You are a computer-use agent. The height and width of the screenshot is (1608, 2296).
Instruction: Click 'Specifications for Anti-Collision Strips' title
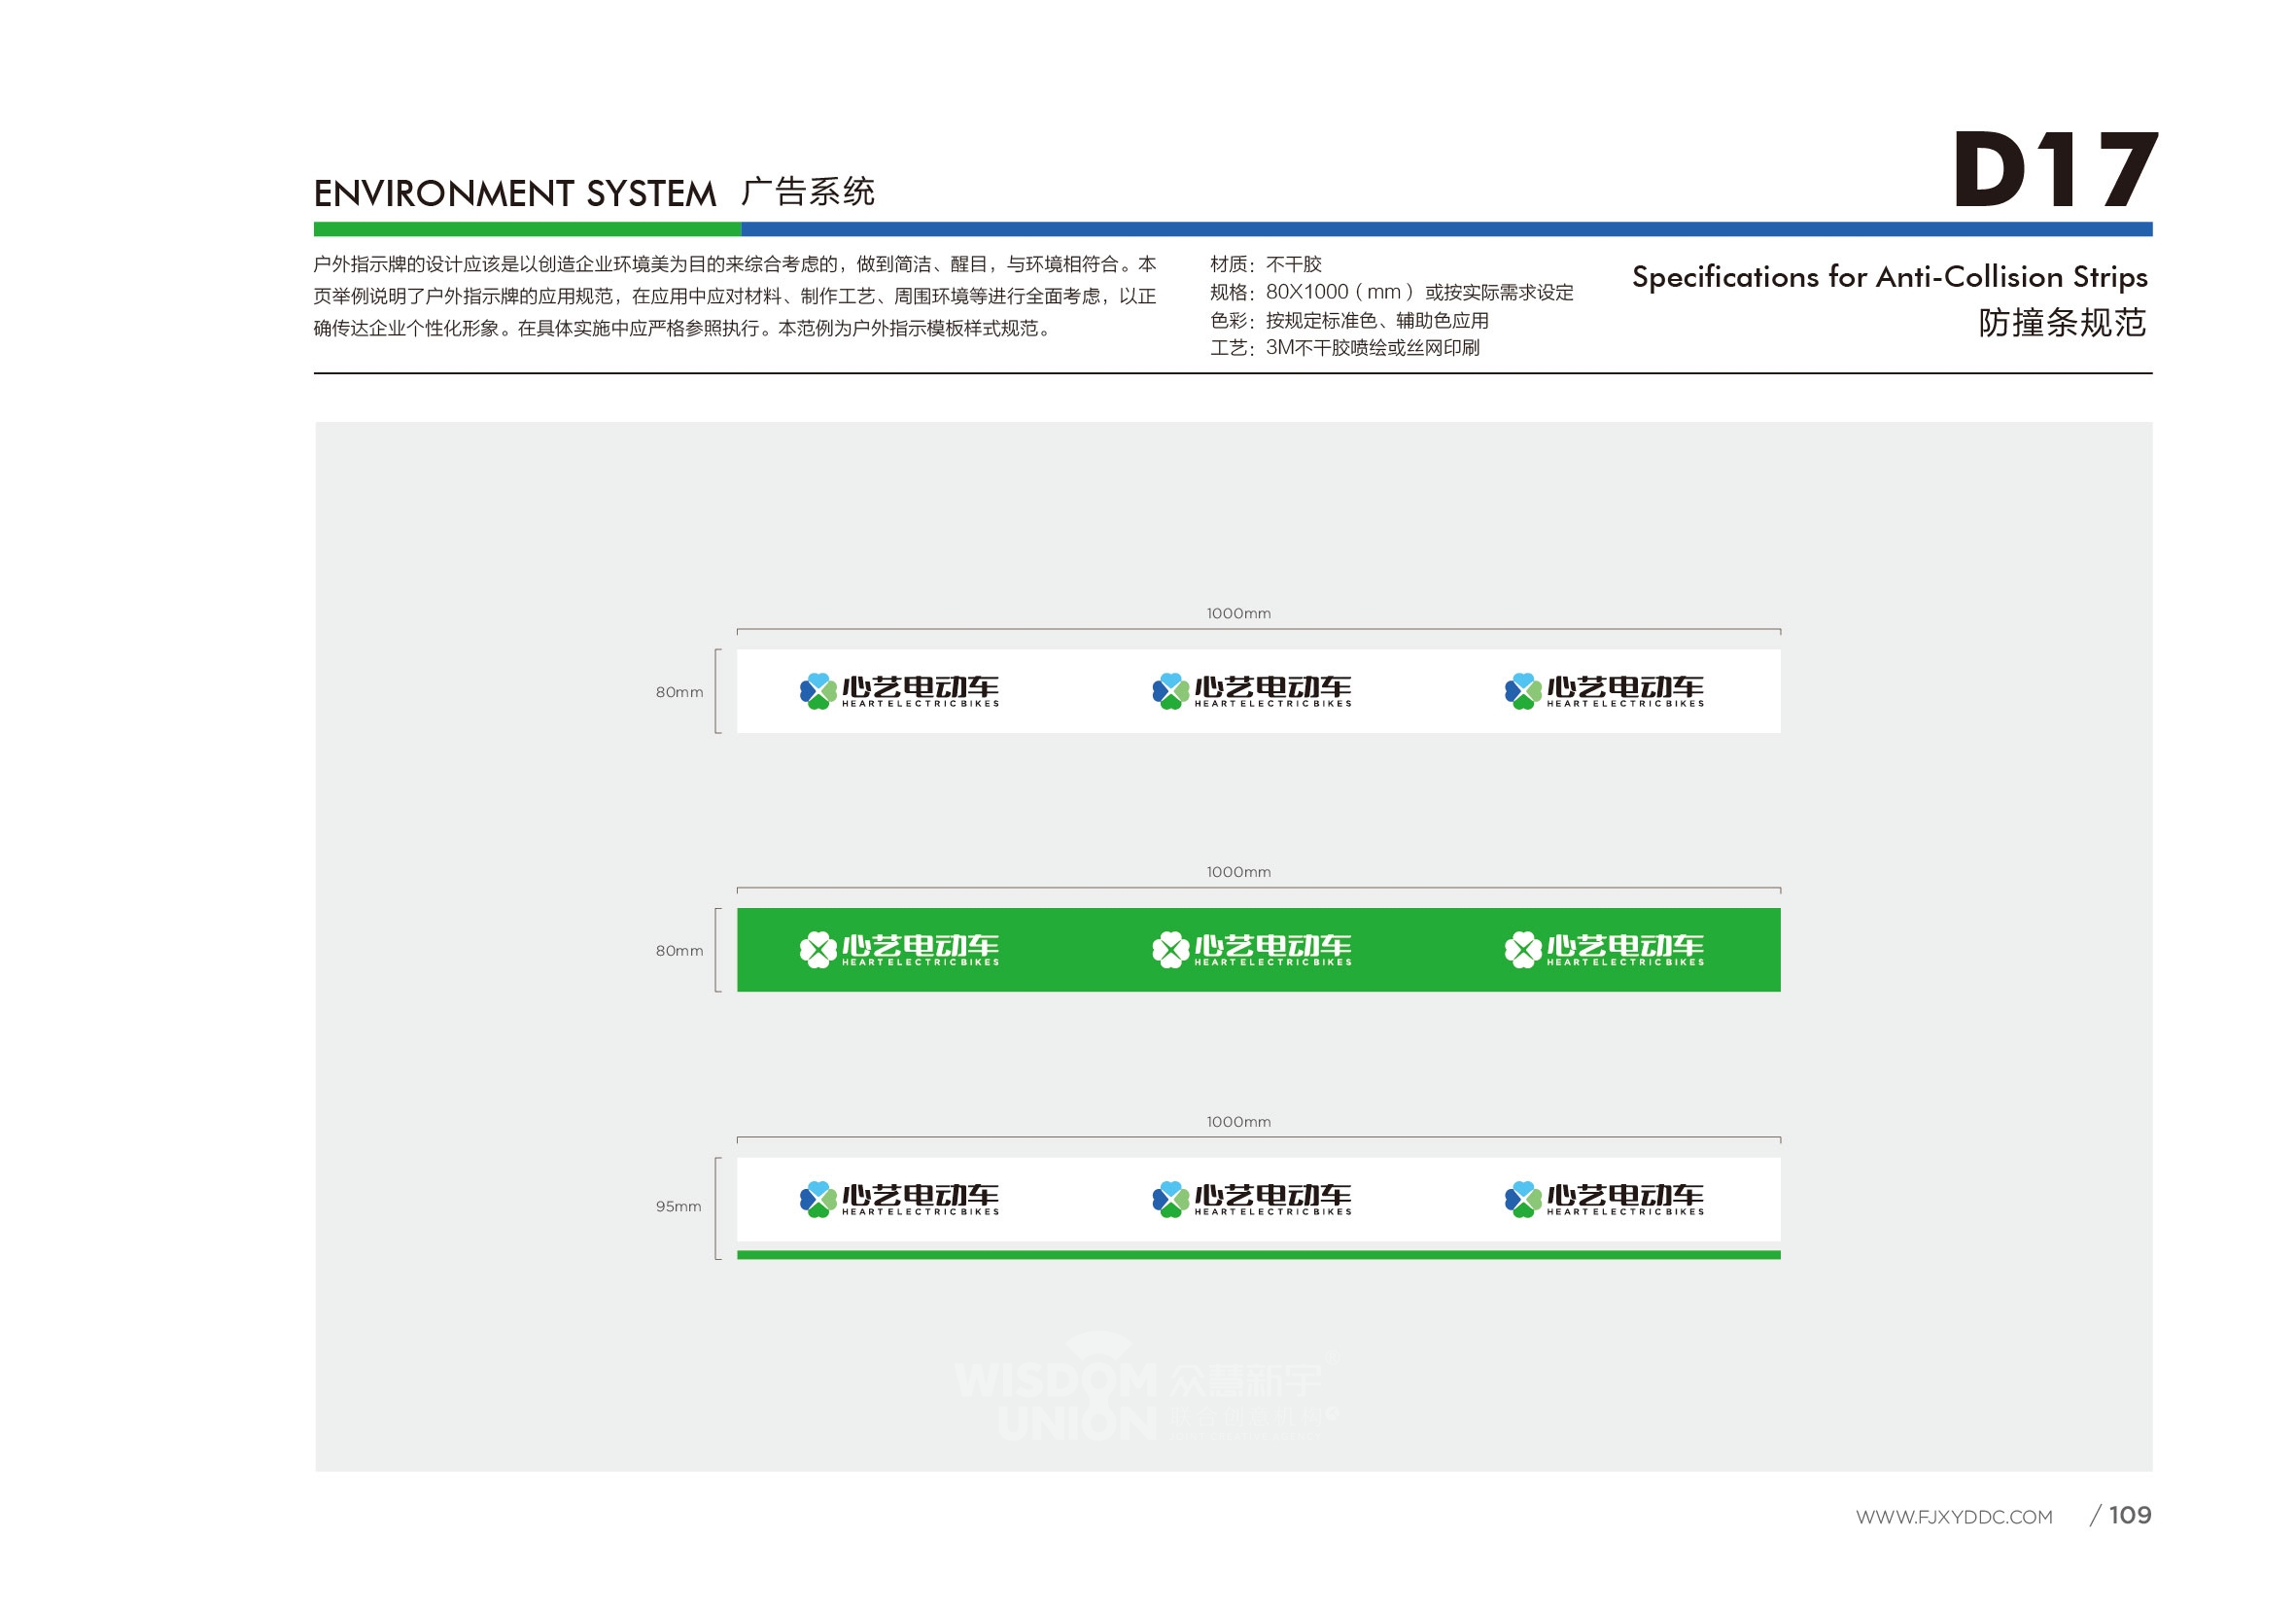[1889, 277]
